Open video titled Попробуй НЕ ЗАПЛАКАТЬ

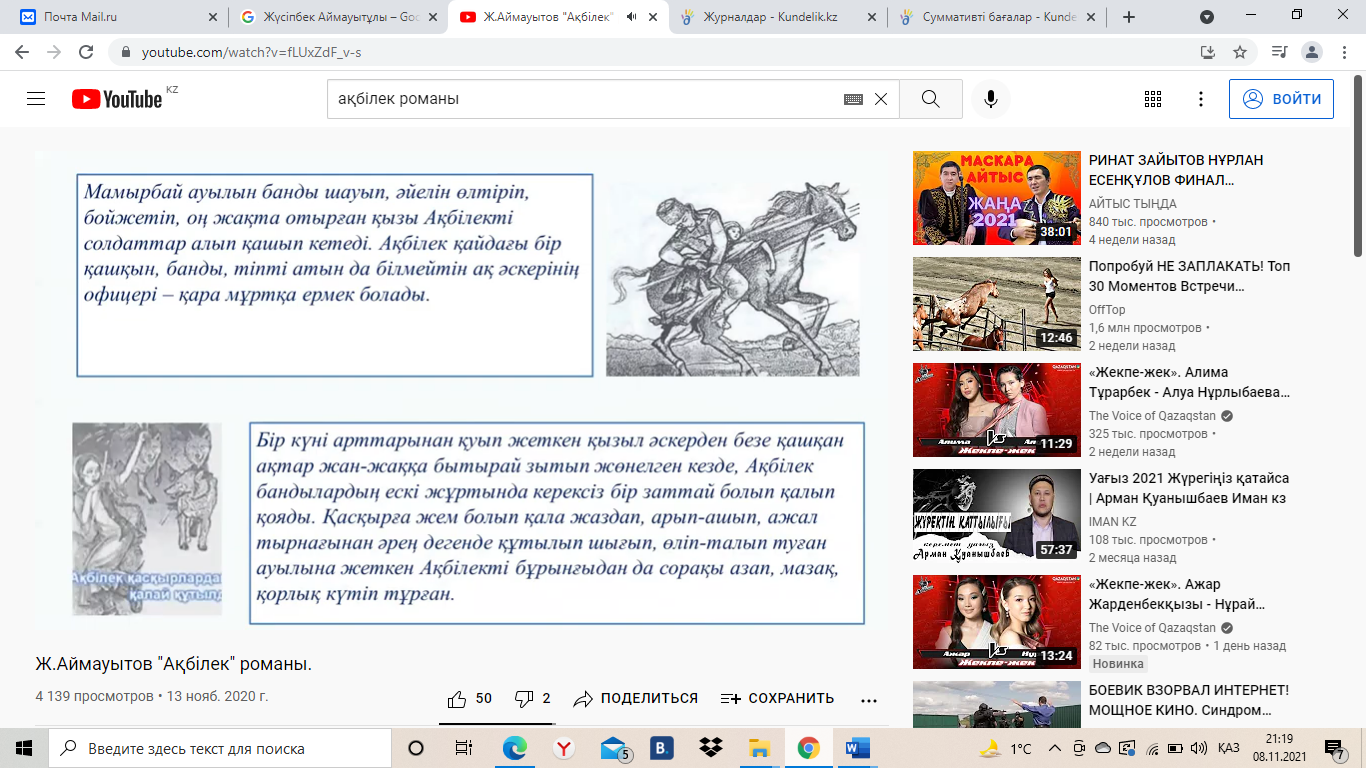(x=1190, y=275)
